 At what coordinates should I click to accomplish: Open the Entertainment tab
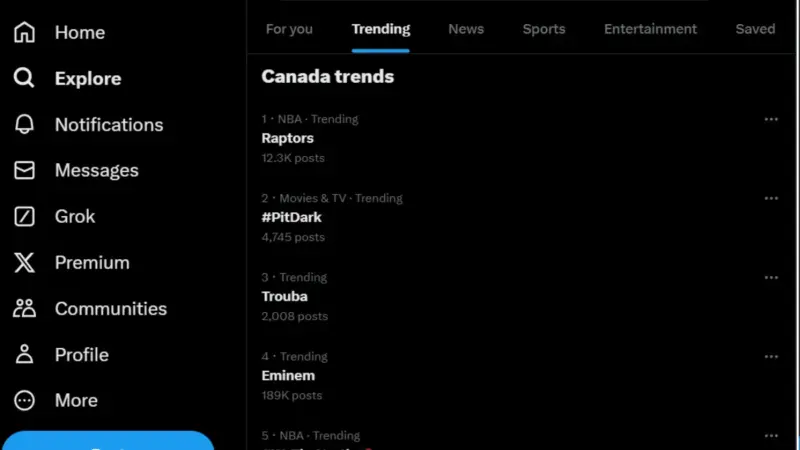click(650, 29)
